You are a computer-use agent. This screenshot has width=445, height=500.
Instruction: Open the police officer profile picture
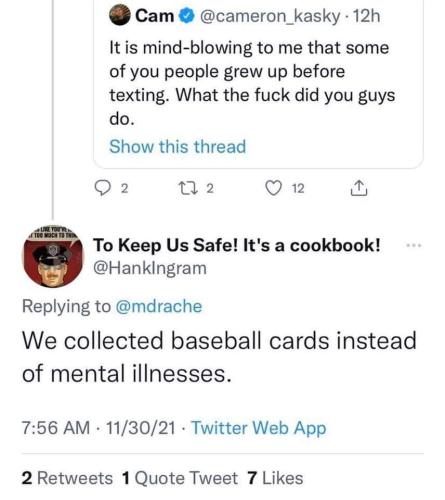[x=53, y=257]
